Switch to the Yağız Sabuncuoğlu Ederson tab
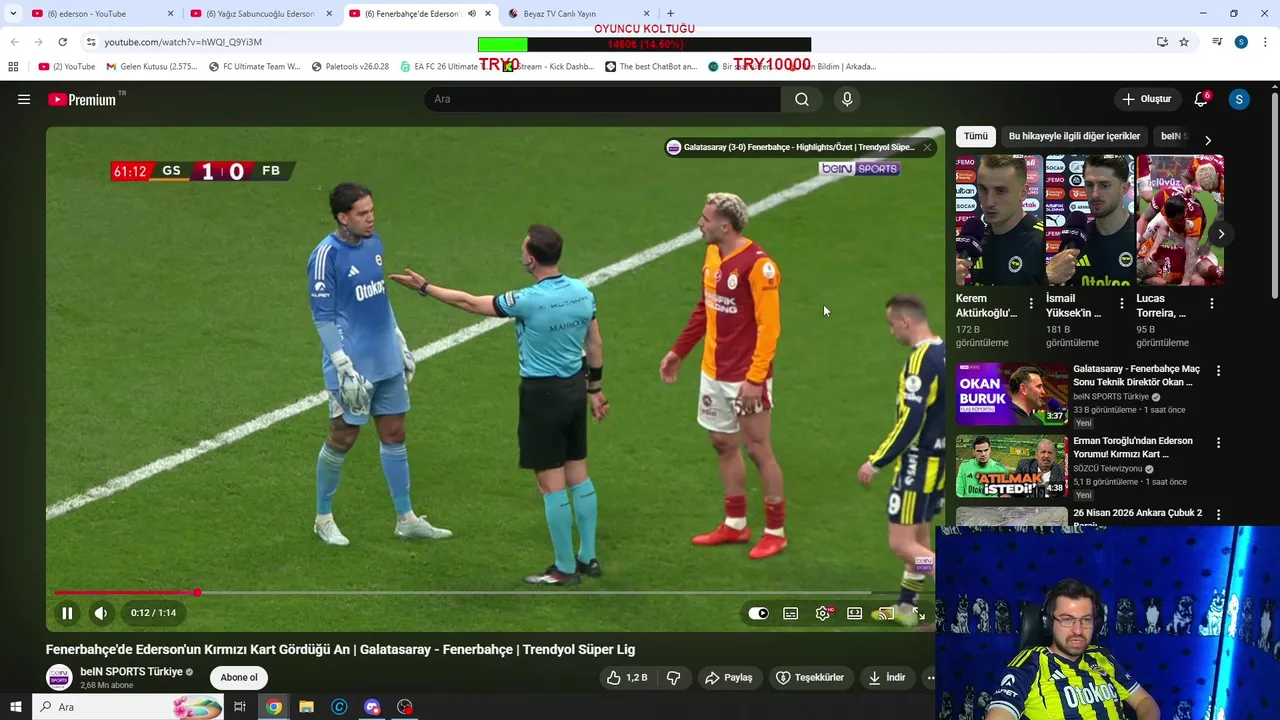Image resolution: width=1280 pixels, height=720 pixels. click(x=260, y=14)
